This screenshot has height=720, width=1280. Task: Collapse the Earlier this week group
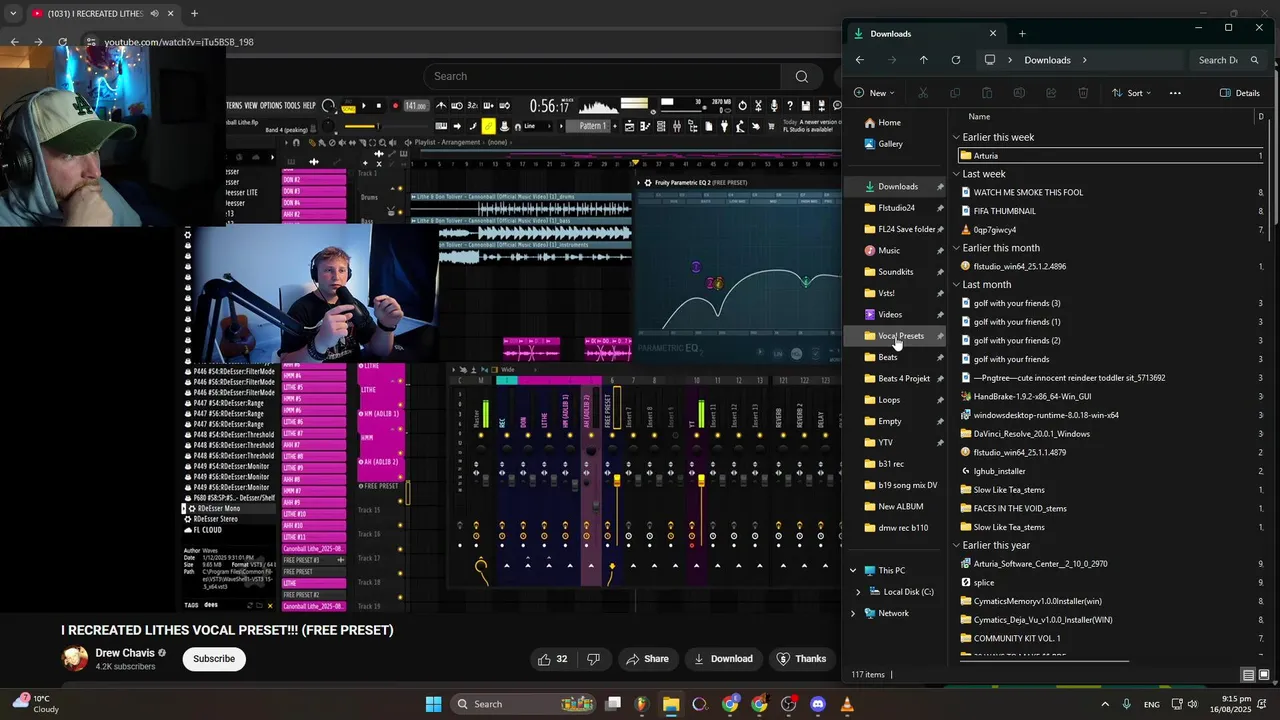(x=956, y=137)
